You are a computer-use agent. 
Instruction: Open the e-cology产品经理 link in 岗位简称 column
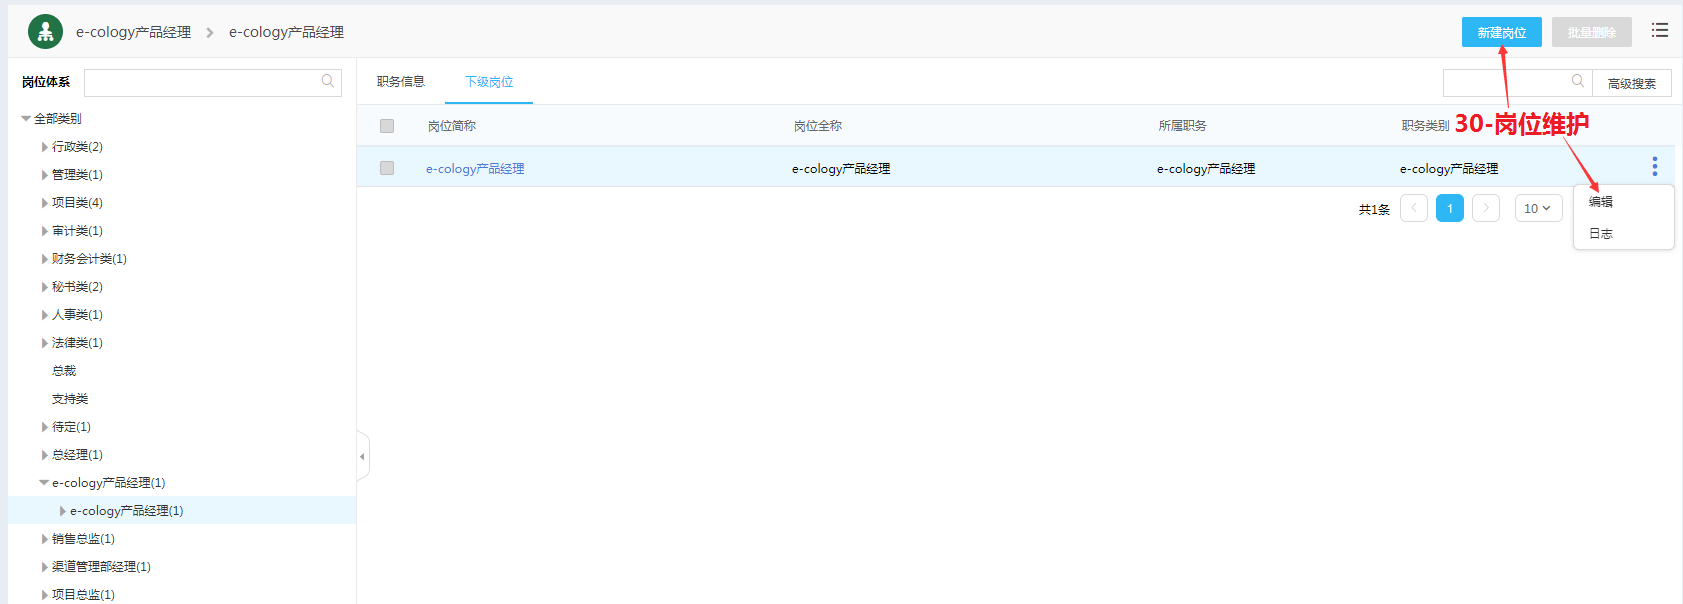[x=475, y=169]
